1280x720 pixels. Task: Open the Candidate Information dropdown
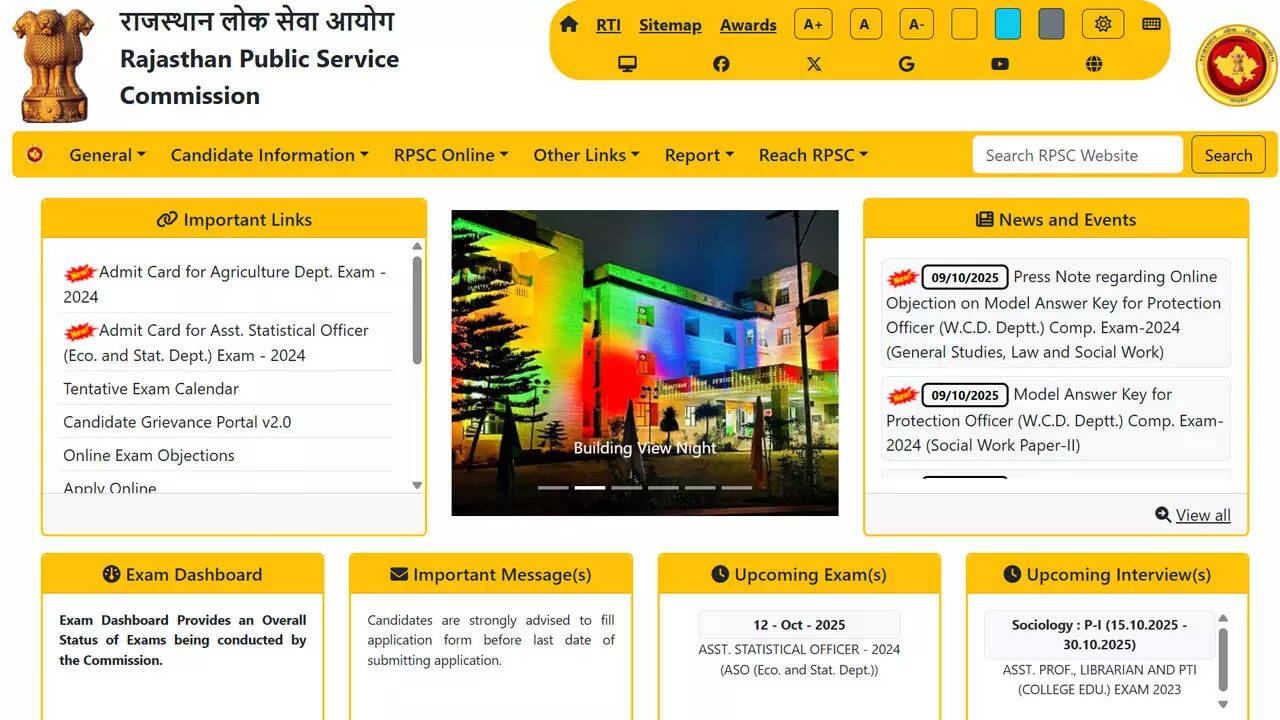pyautogui.click(x=269, y=155)
